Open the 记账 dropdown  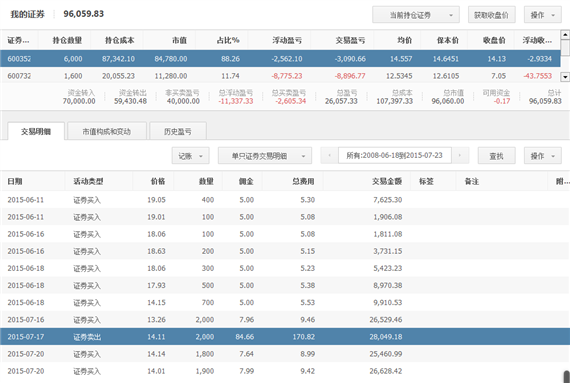pyautogui.click(x=190, y=156)
